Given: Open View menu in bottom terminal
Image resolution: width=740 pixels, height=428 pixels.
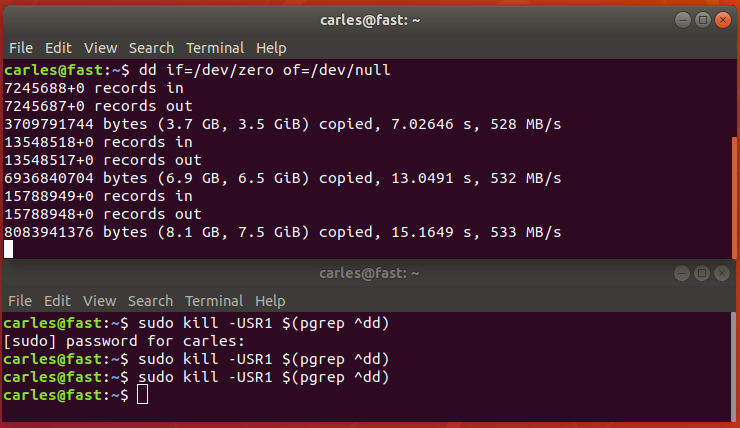Looking at the screenshot, I should 100,301.
